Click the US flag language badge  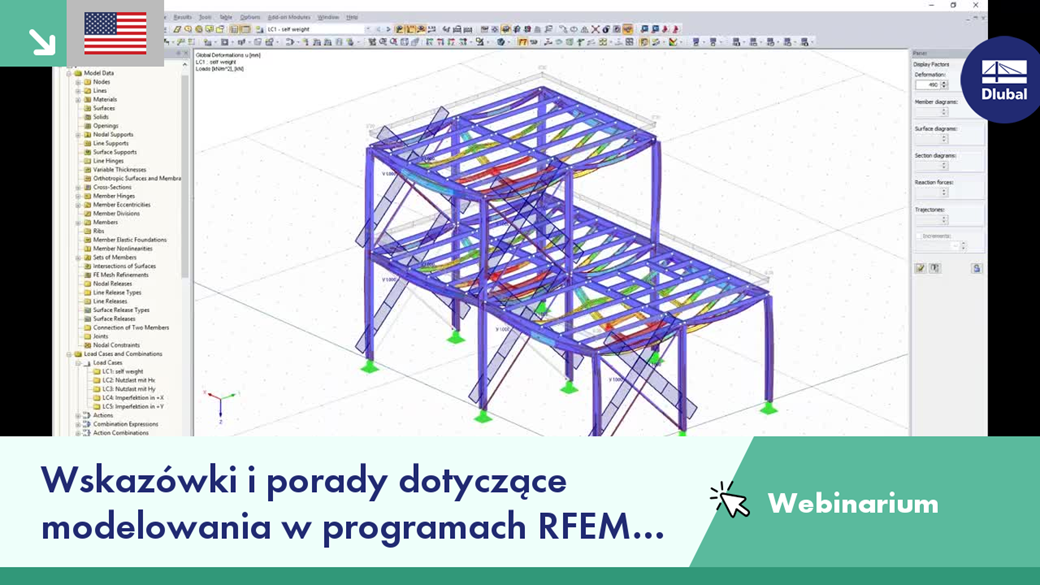pos(115,33)
